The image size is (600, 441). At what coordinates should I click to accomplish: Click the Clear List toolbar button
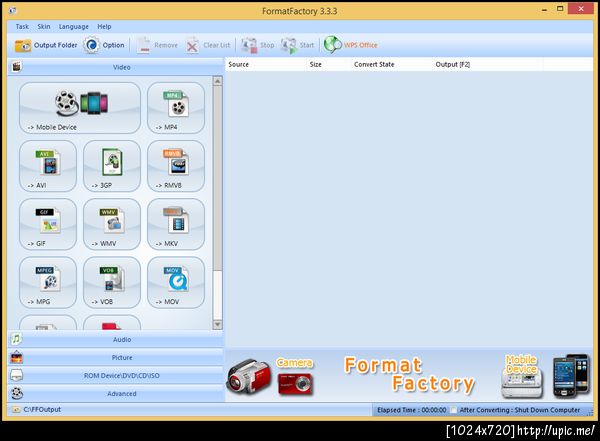click(x=208, y=46)
